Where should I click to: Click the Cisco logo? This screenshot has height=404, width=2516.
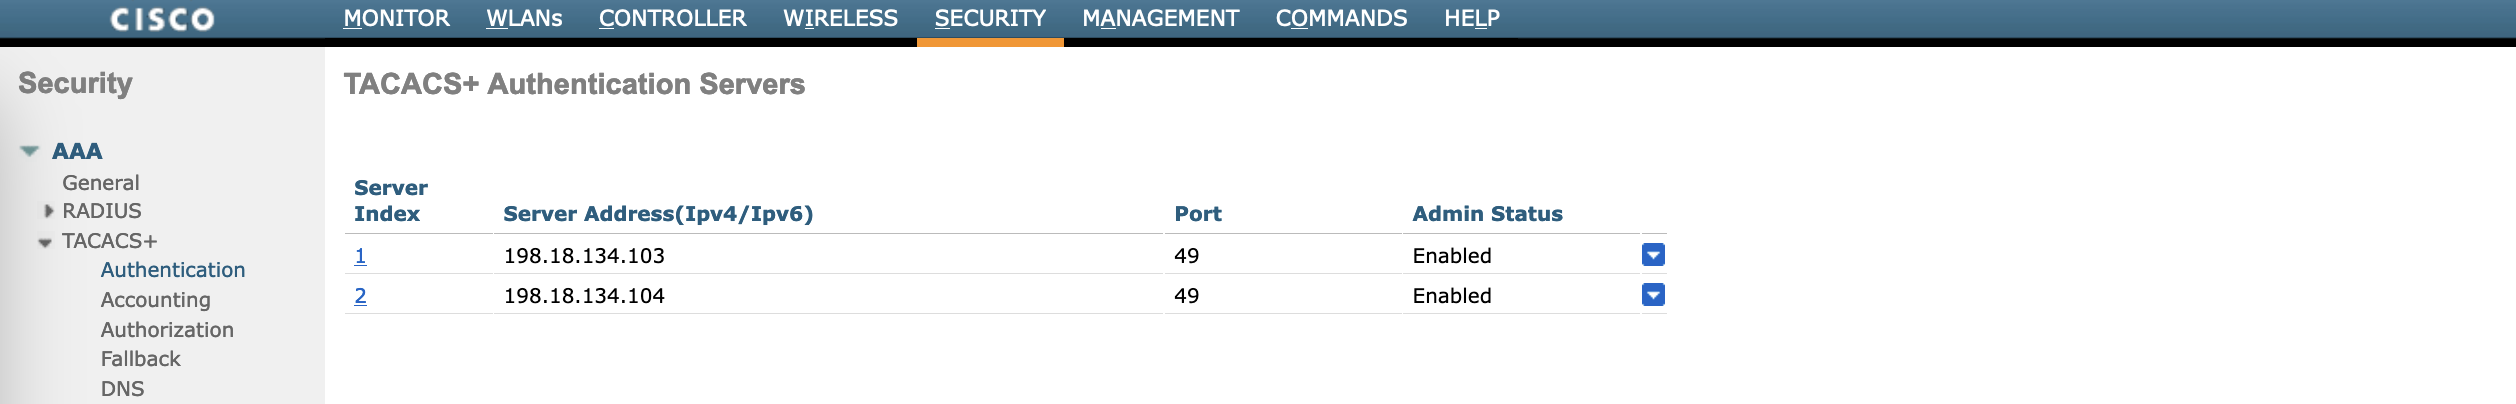162,19
